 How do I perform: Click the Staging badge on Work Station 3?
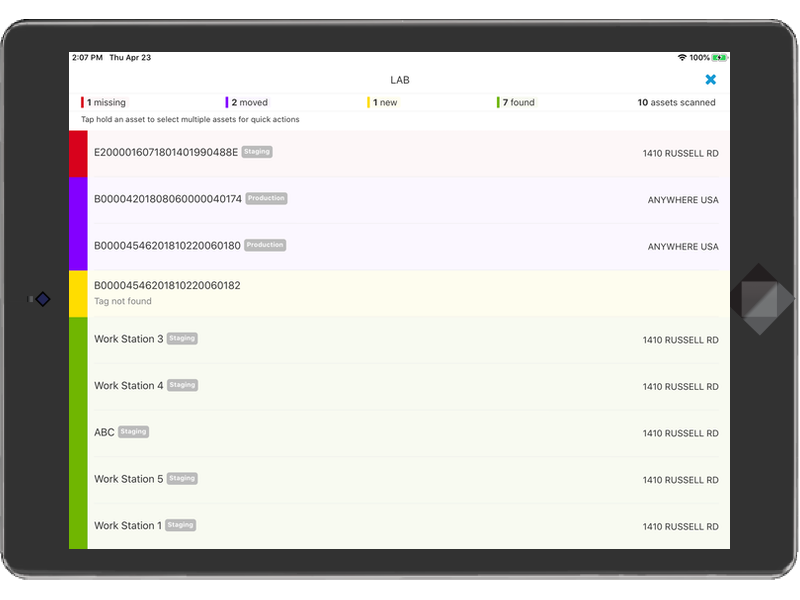182,338
